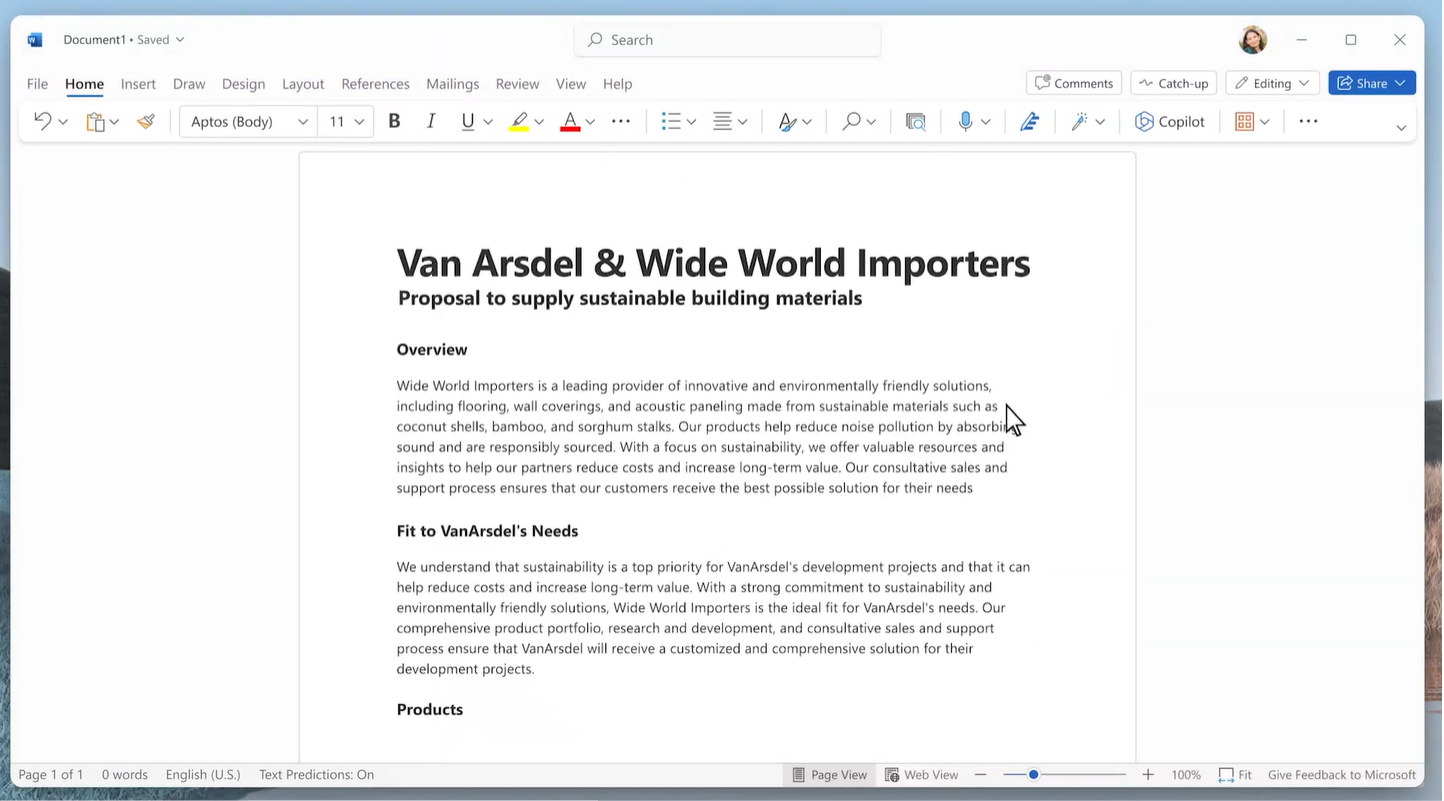Expand the Paste options arrow

114,122
